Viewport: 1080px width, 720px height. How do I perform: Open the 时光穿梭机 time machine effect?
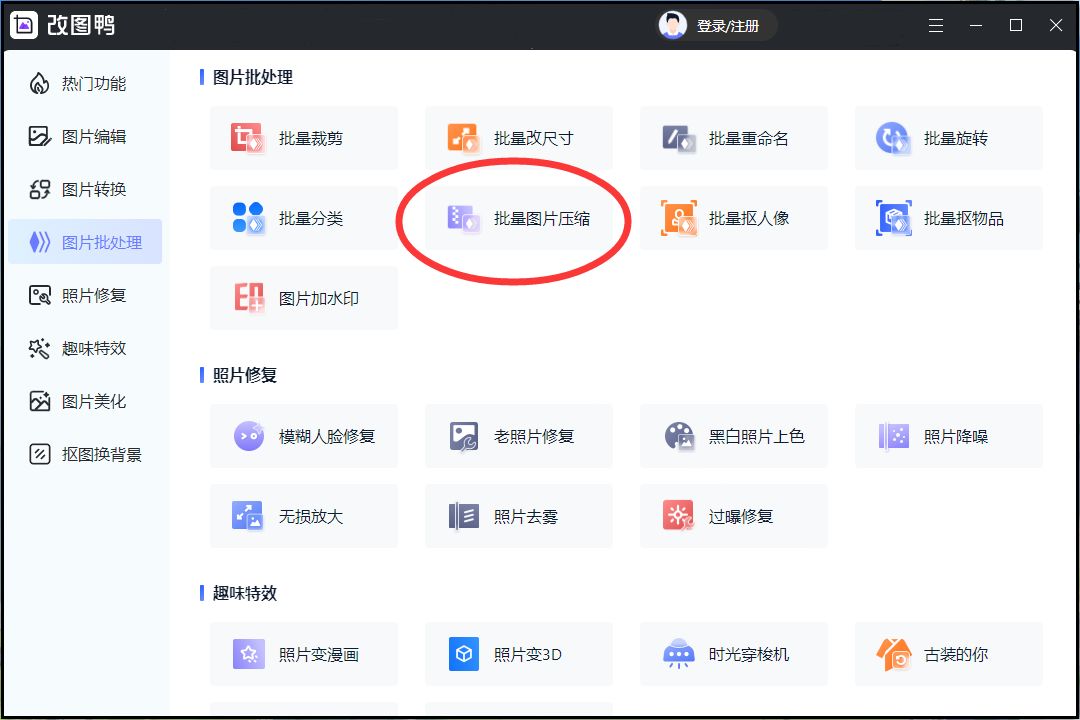(x=733, y=654)
